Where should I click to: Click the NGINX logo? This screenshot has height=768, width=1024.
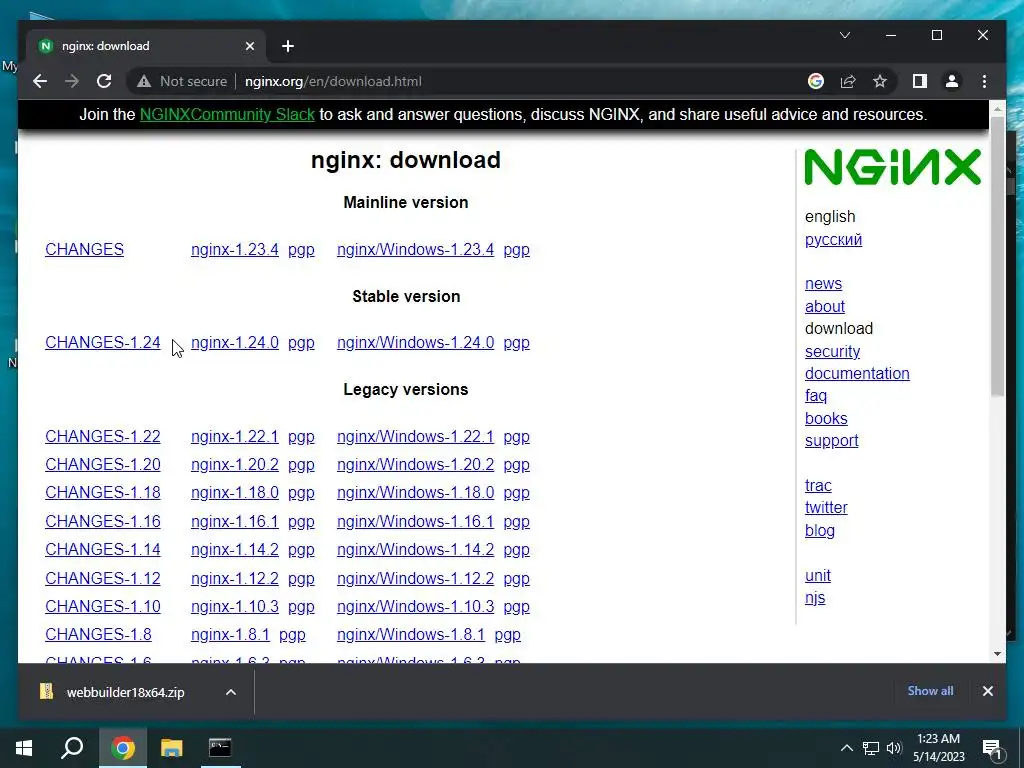(x=892, y=167)
